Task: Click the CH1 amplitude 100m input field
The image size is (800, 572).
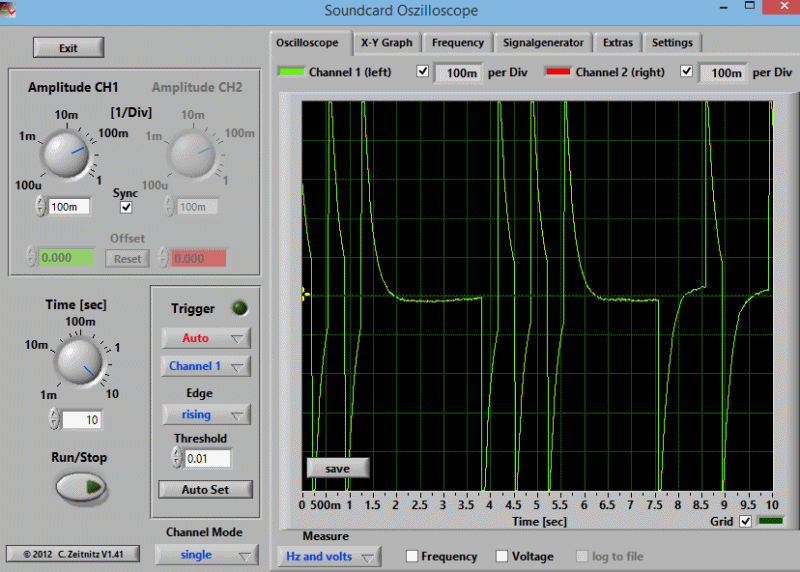Action: pos(69,207)
